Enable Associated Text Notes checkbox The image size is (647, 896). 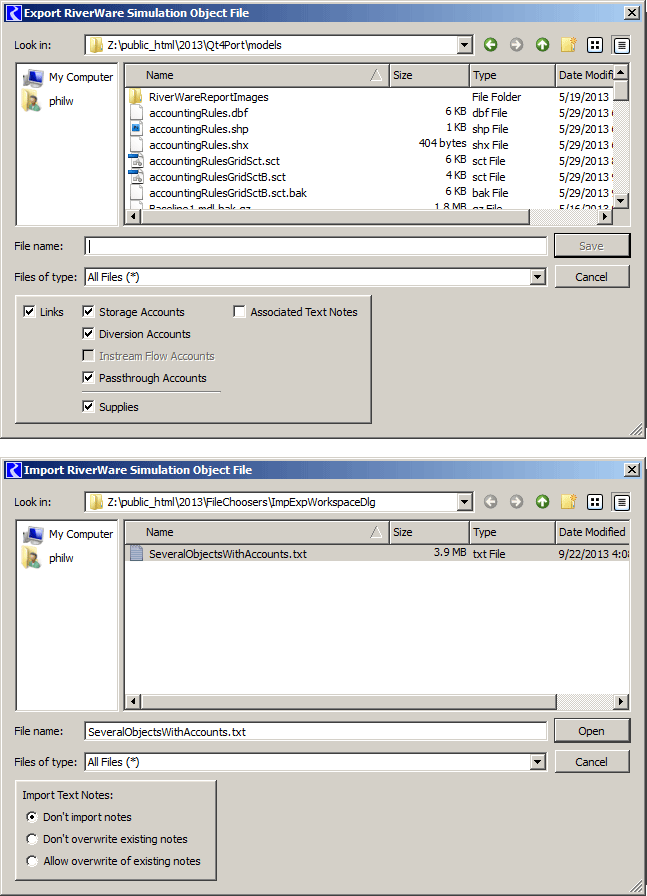[239, 311]
